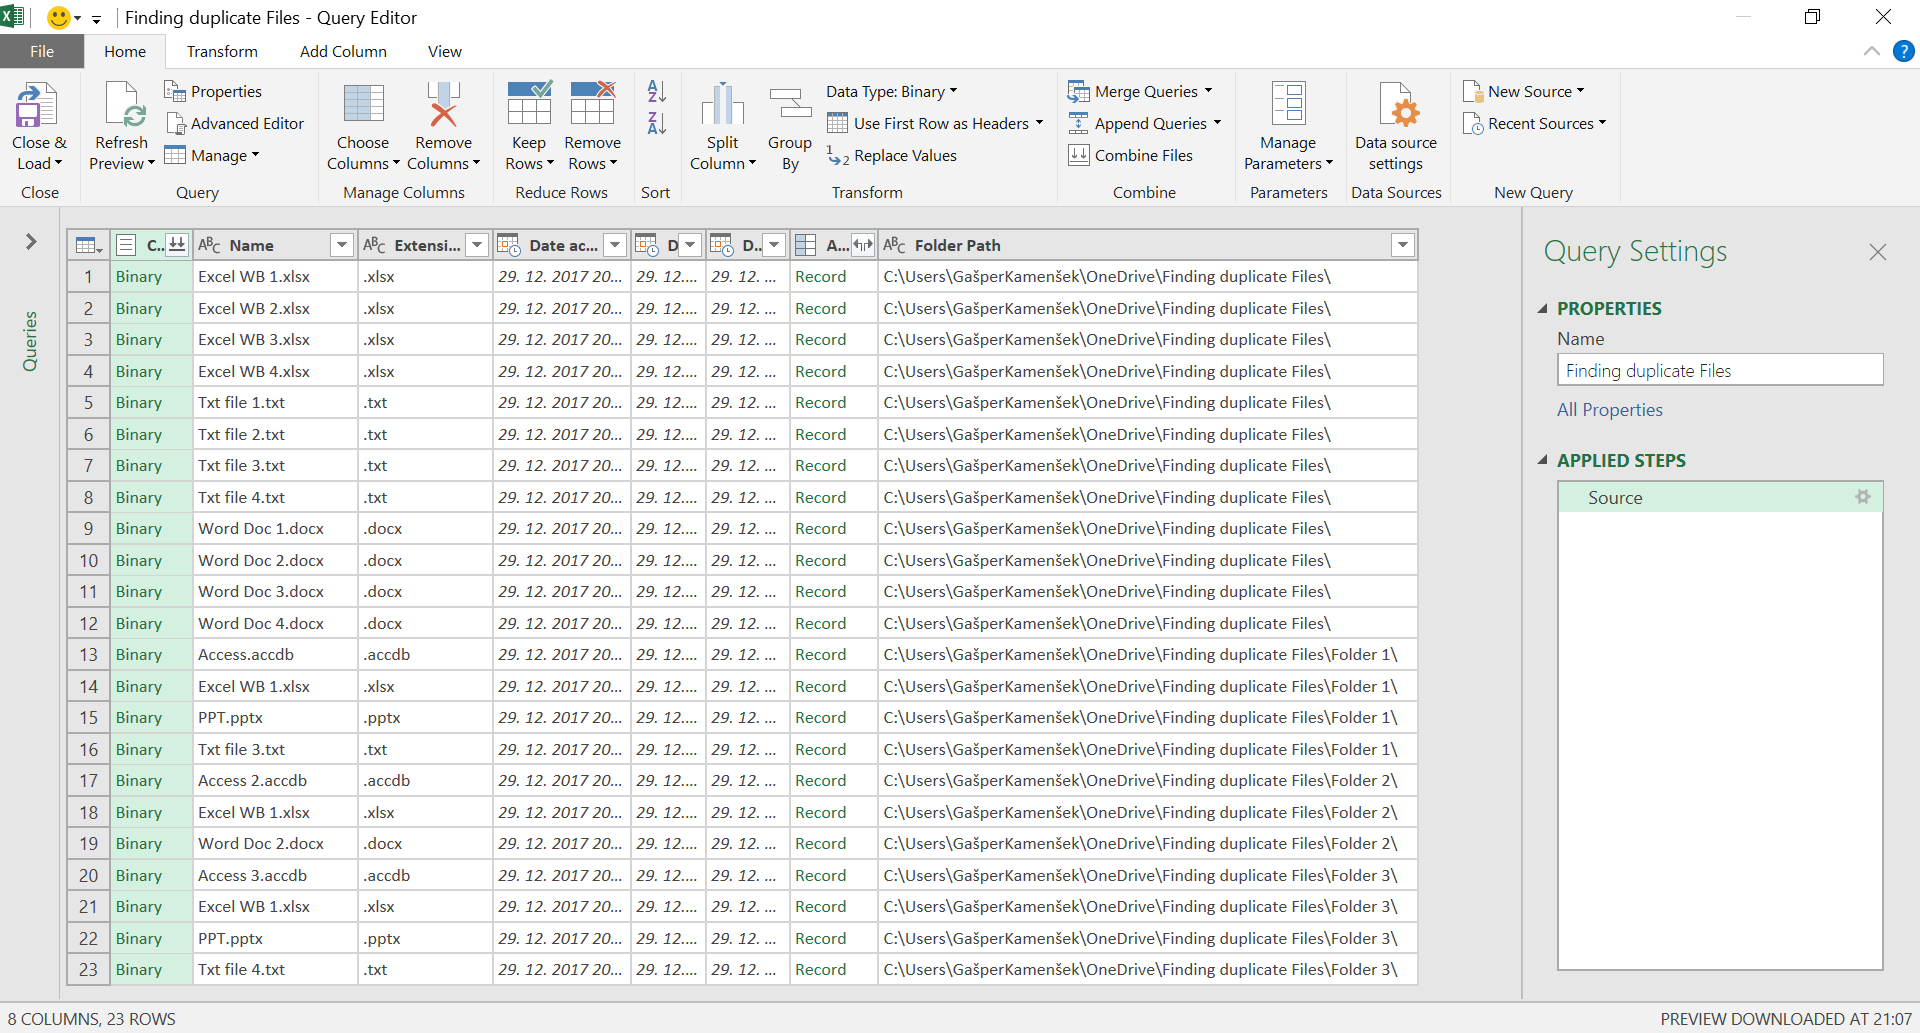The image size is (1920, 1033).
Task: Open the Folder Path column filter dropdown
Action: (1403, 245)
